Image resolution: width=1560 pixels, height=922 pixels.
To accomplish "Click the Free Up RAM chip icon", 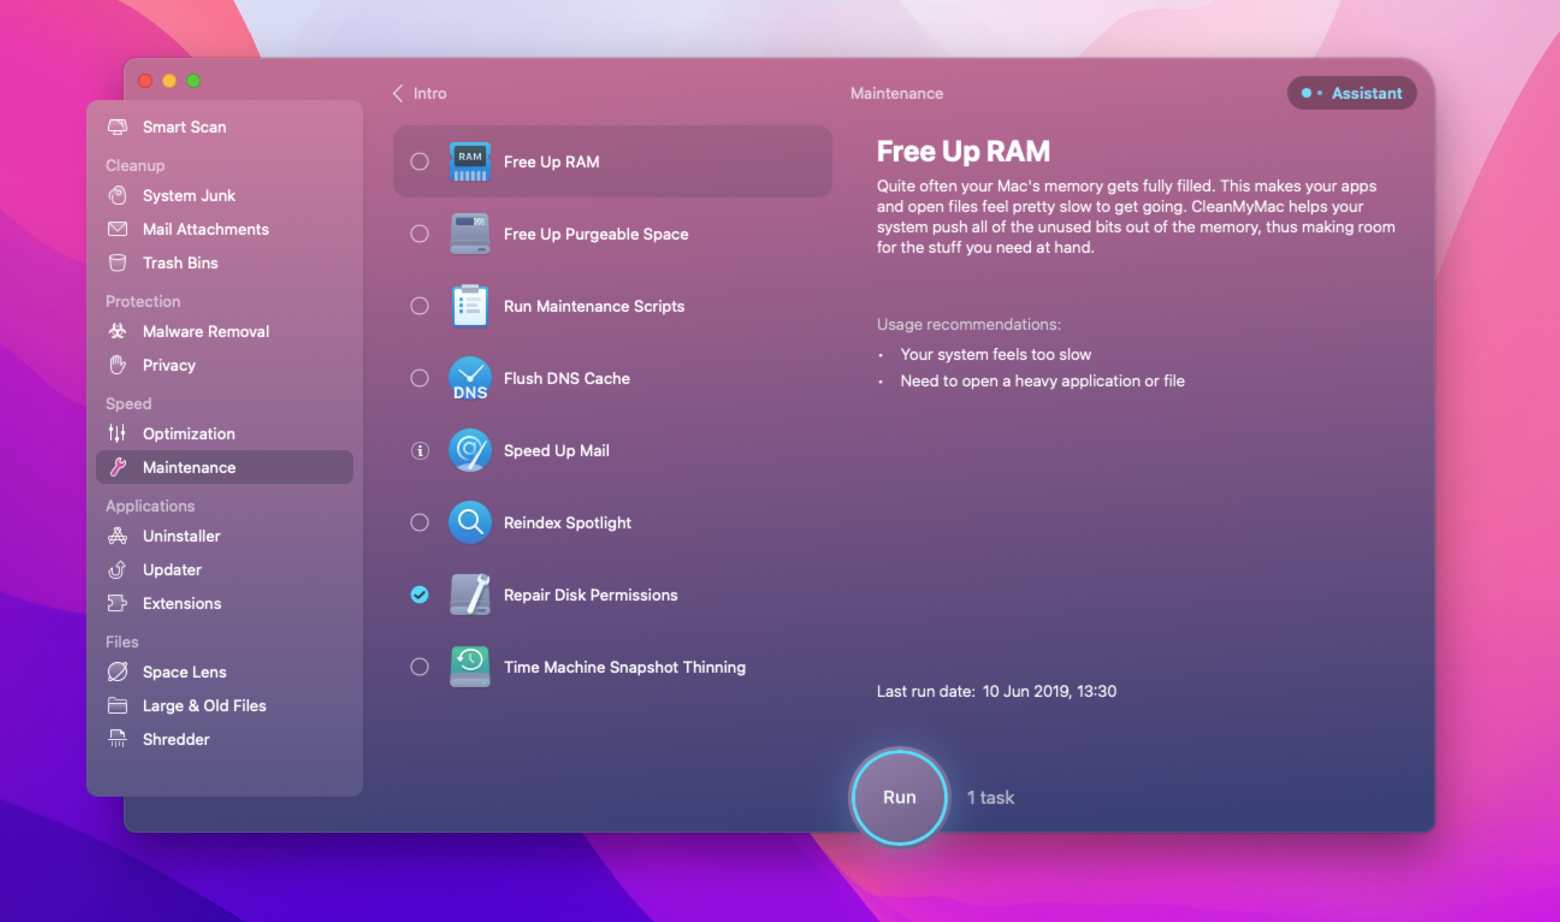I will coord(469,162).
